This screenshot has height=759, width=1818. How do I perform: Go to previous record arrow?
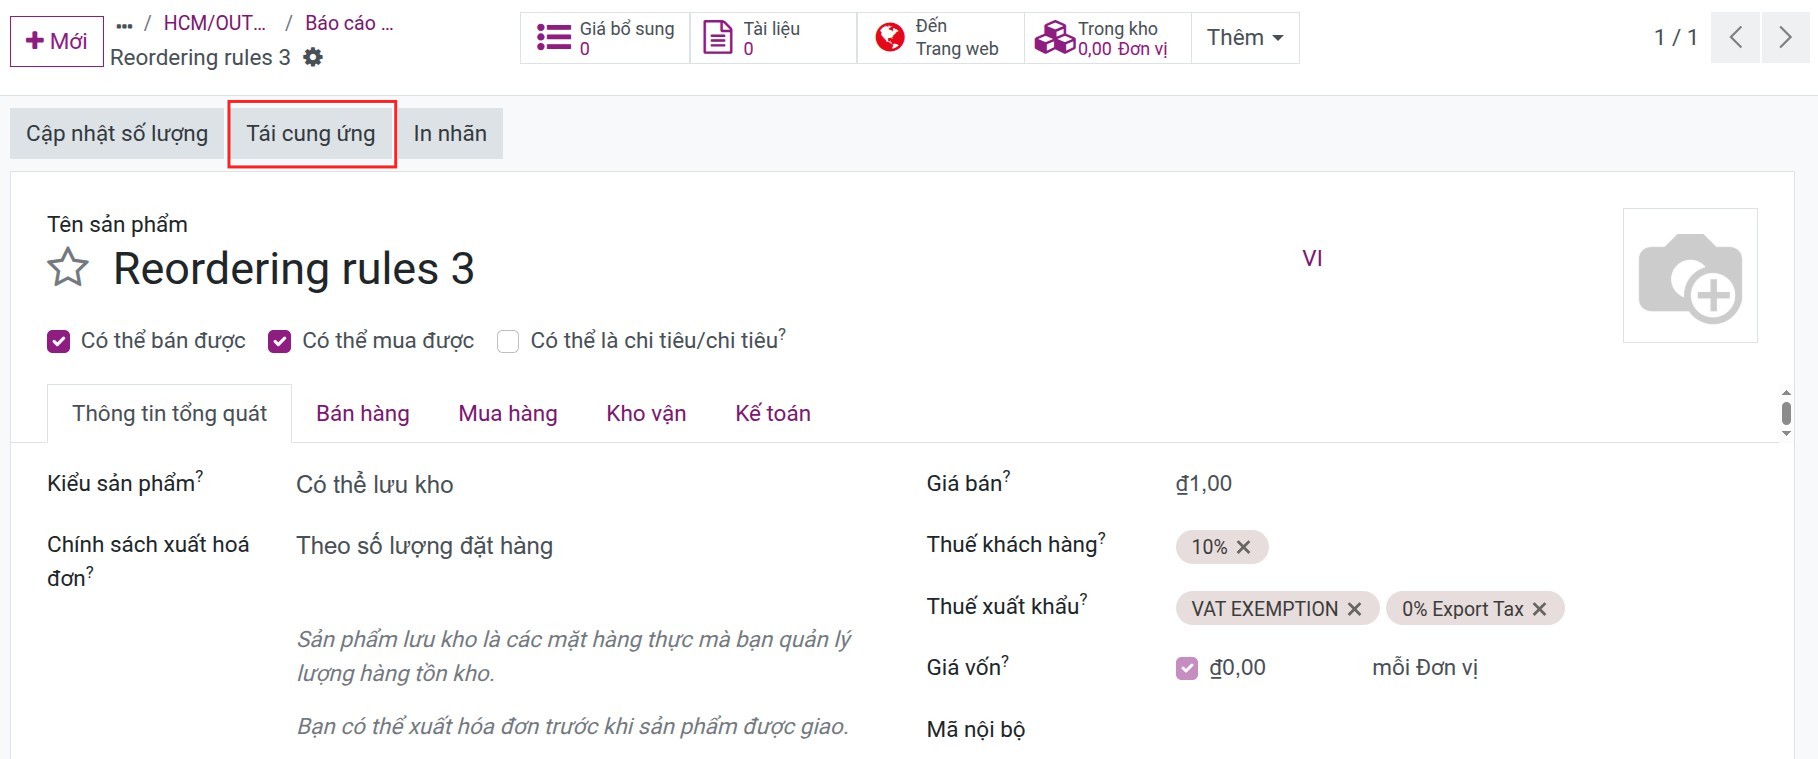point(1736,38)
